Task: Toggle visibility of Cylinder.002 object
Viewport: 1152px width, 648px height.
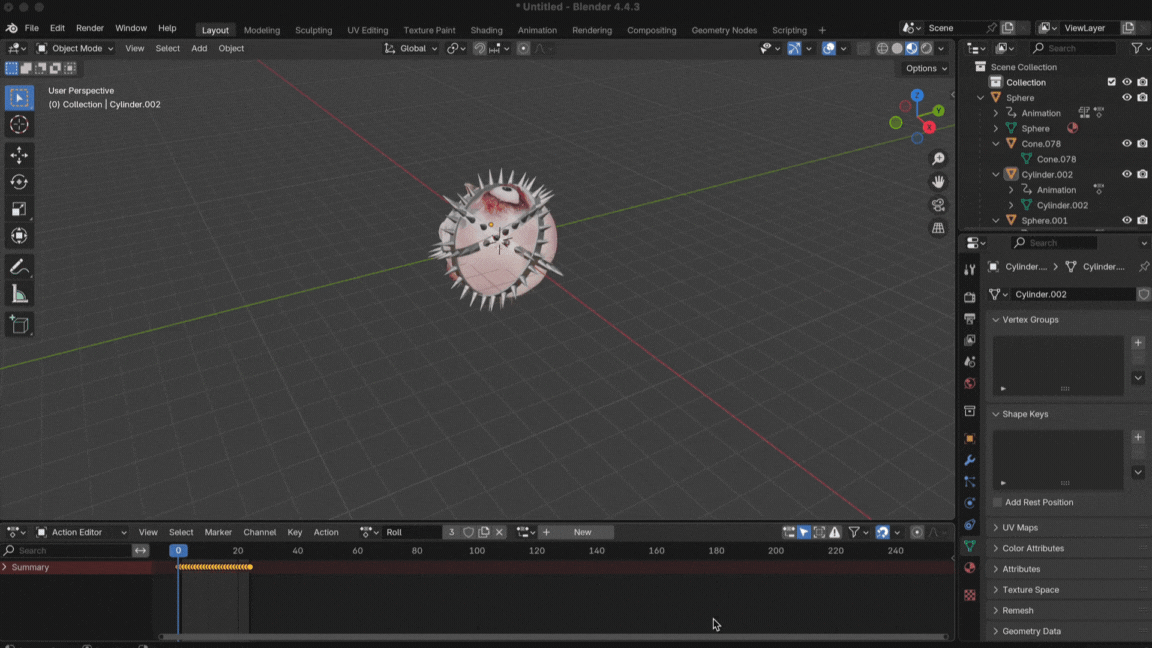Action: [1126, 174]
